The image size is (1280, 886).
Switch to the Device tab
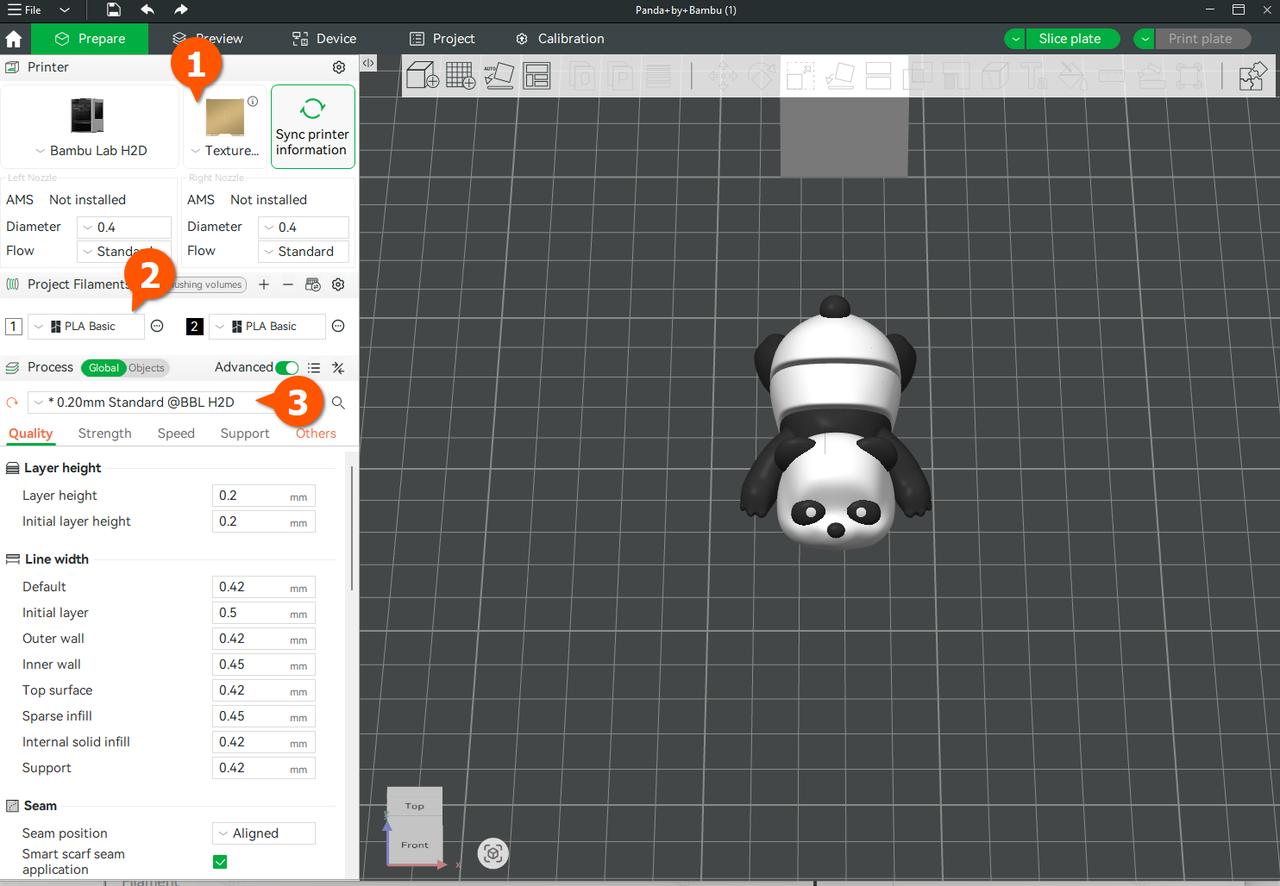click(x=324, y=39)
